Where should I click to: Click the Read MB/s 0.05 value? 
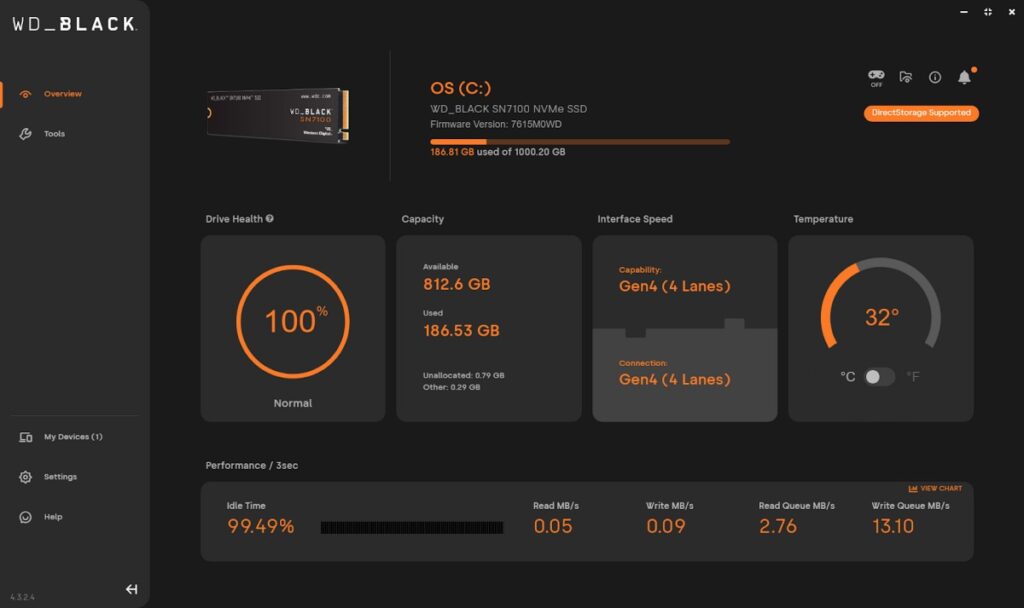point(552,526)
